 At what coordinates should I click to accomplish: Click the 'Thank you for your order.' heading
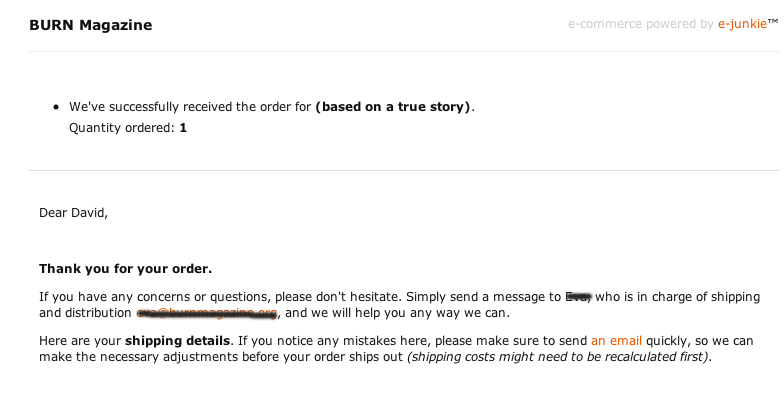click(x=125, y=269)
